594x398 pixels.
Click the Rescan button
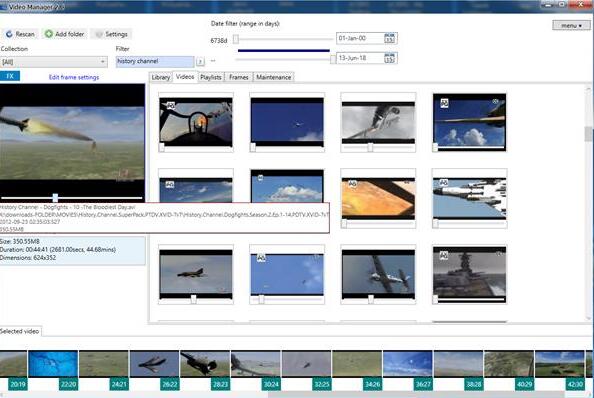click(x=20, y=34)
